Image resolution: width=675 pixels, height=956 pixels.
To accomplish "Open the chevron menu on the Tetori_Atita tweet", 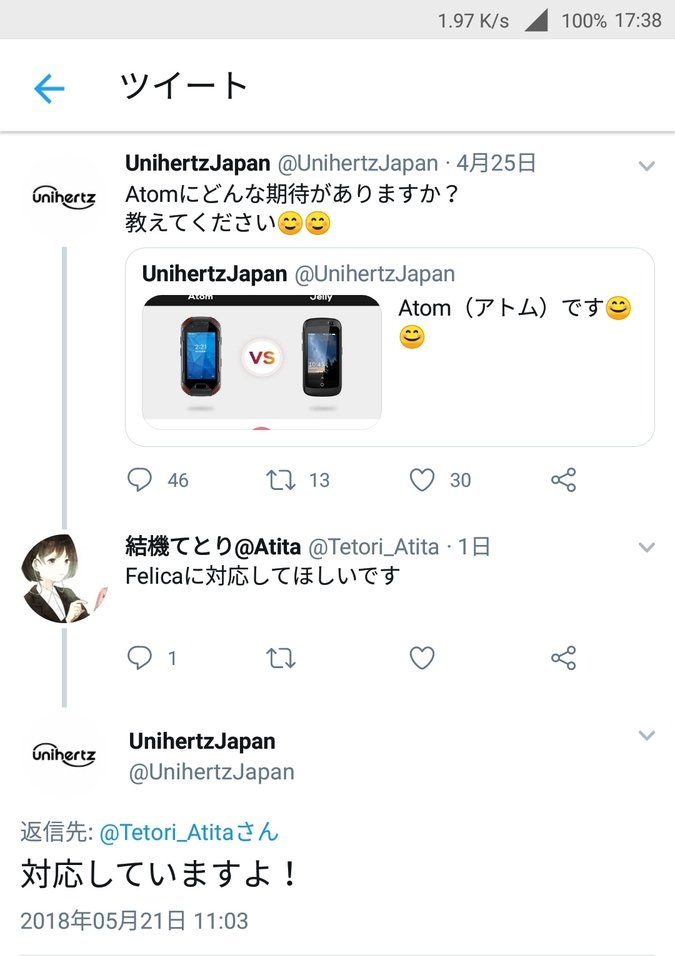I will point(646,547).
